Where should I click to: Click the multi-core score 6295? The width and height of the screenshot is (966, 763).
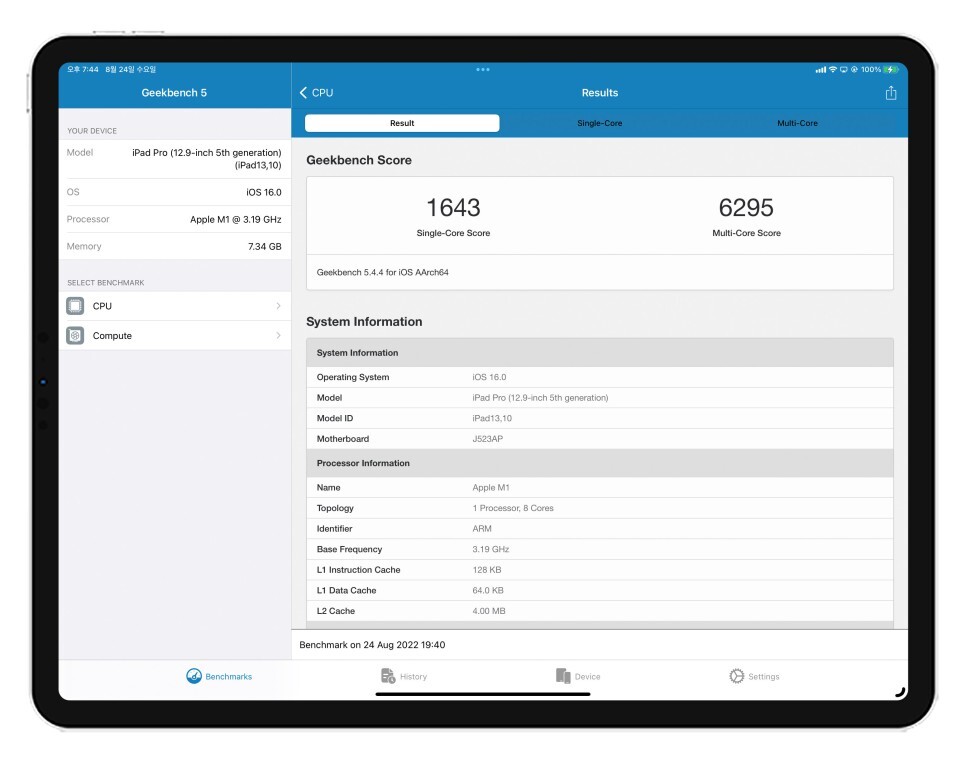click(746, 208)
